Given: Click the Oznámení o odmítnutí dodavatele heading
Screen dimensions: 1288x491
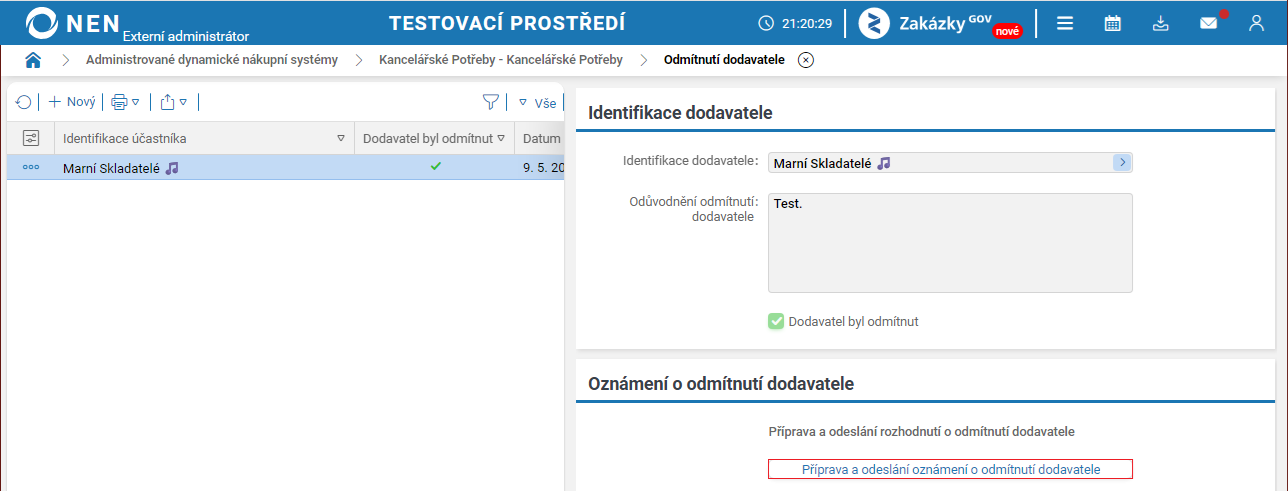Looking at the screenshot, I should pos(721,384).
